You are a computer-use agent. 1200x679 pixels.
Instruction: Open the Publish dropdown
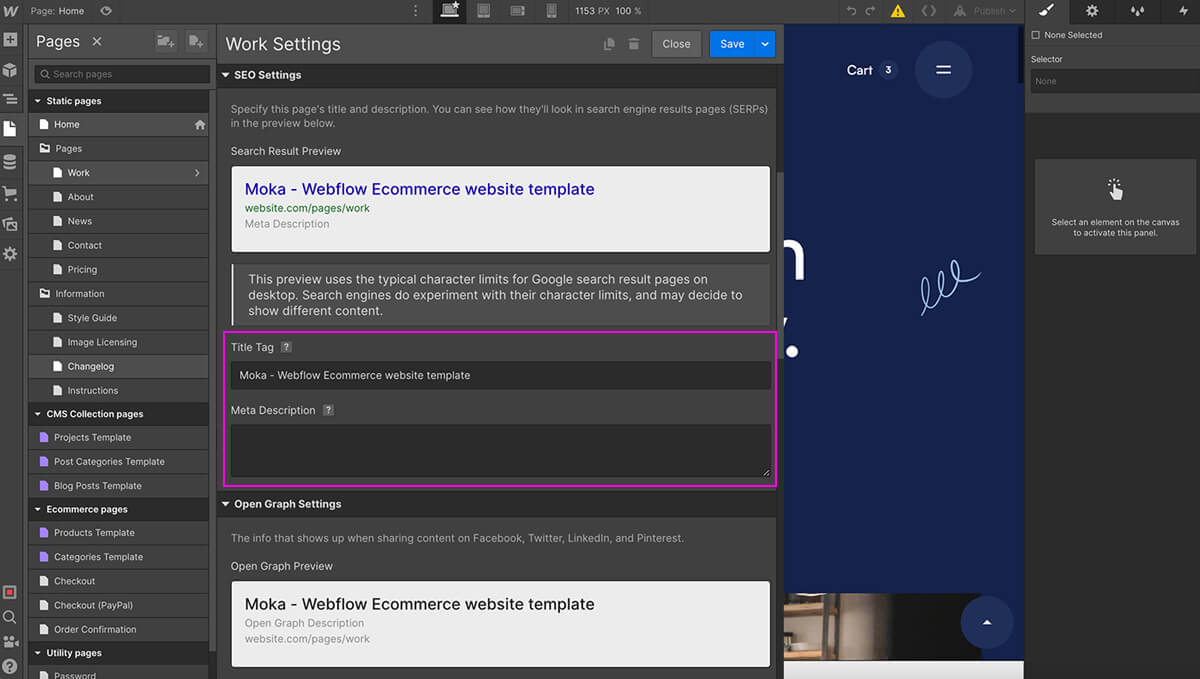click(x=985, y=11)
